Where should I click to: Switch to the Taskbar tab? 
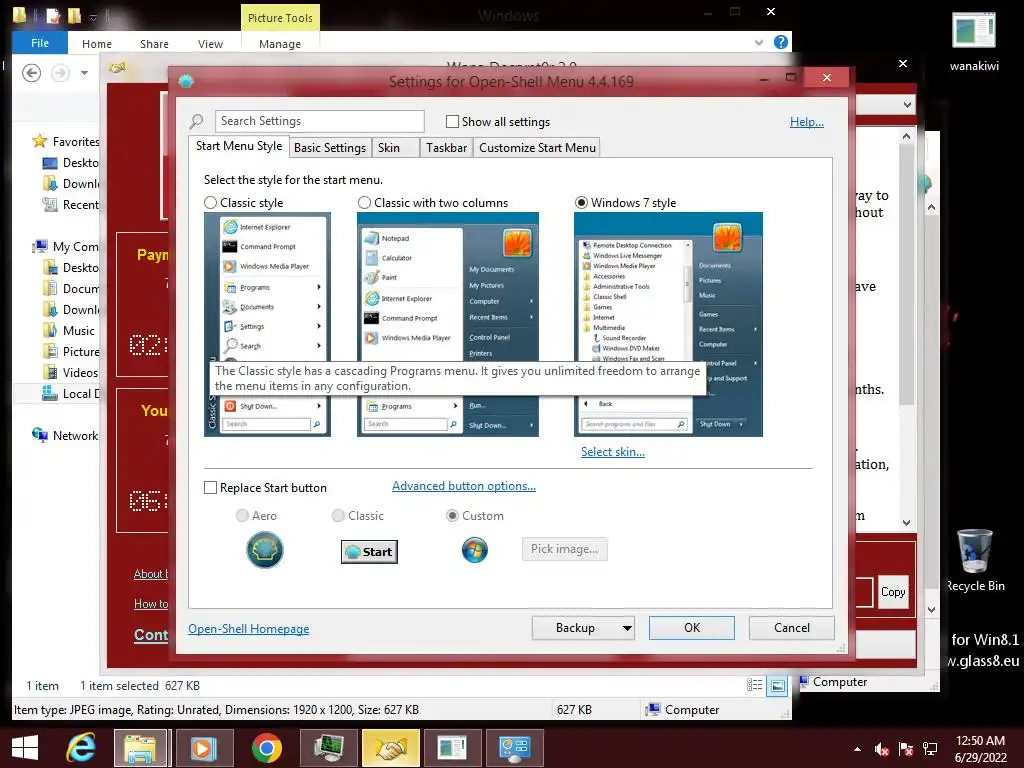(x=447, y=148)
